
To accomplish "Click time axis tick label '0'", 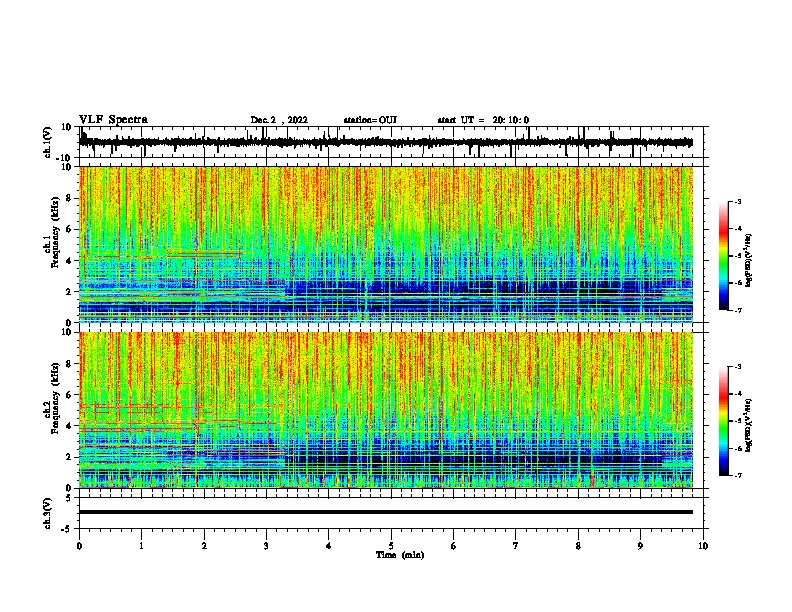I will [x=79, y=546].
